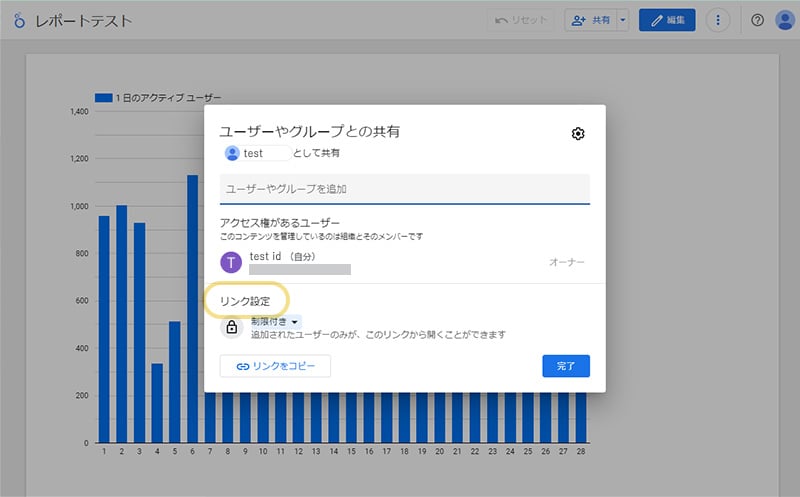Screen dimensions: 800x497
Task: Click the 共有 share button
Action: [x=591, y=20]
